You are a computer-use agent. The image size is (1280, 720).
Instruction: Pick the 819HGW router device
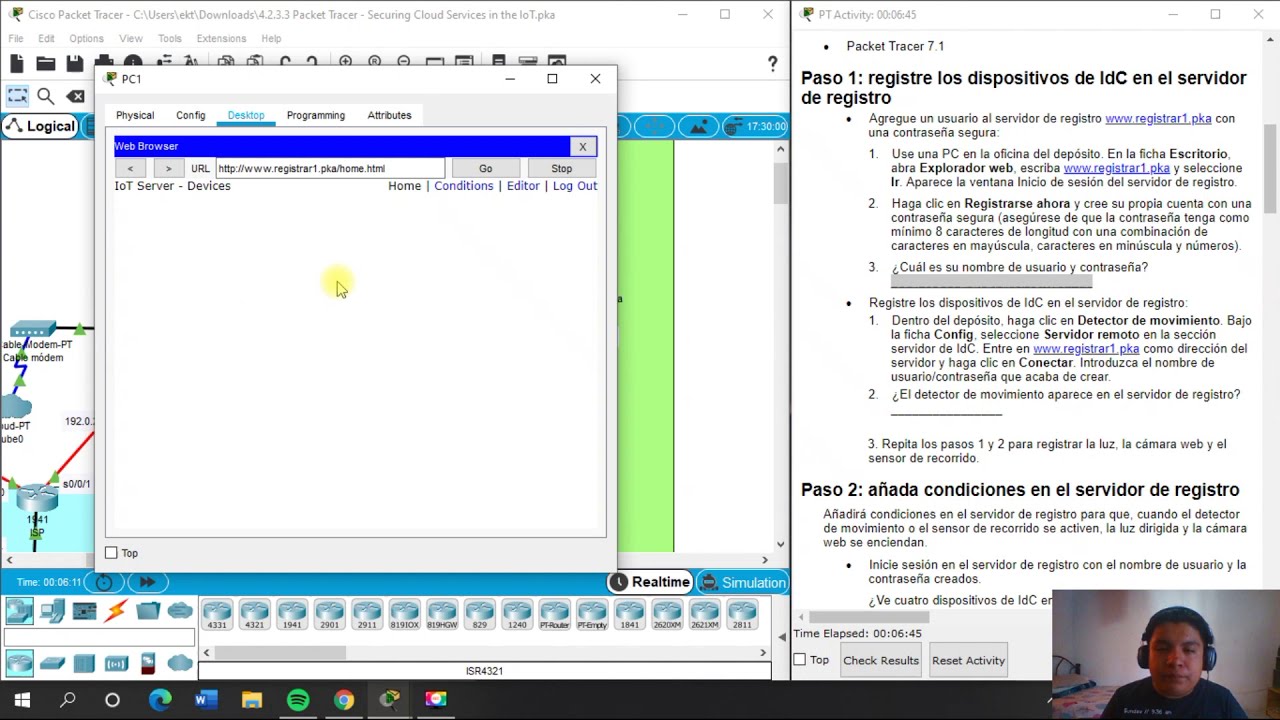coord(442,614)
